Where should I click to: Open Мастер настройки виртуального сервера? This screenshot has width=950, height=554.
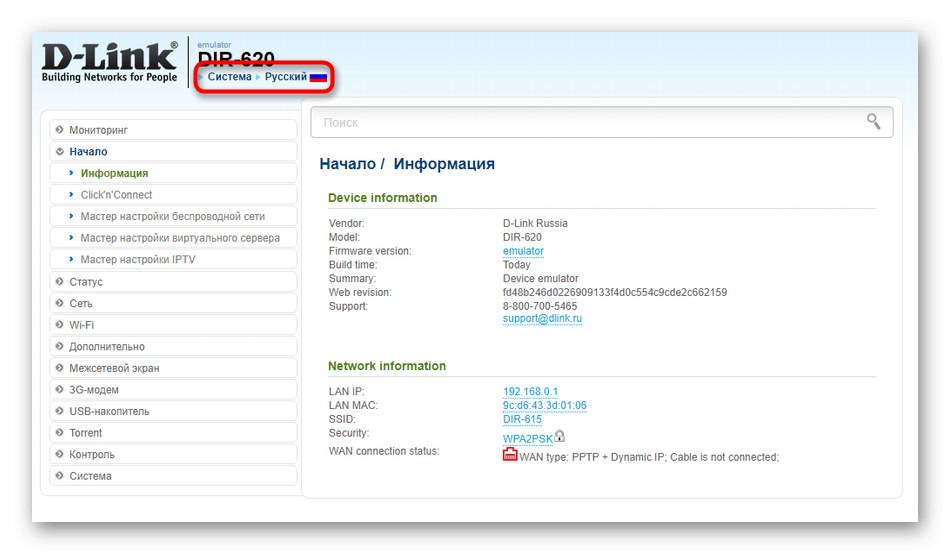click(x=173, y=238)
